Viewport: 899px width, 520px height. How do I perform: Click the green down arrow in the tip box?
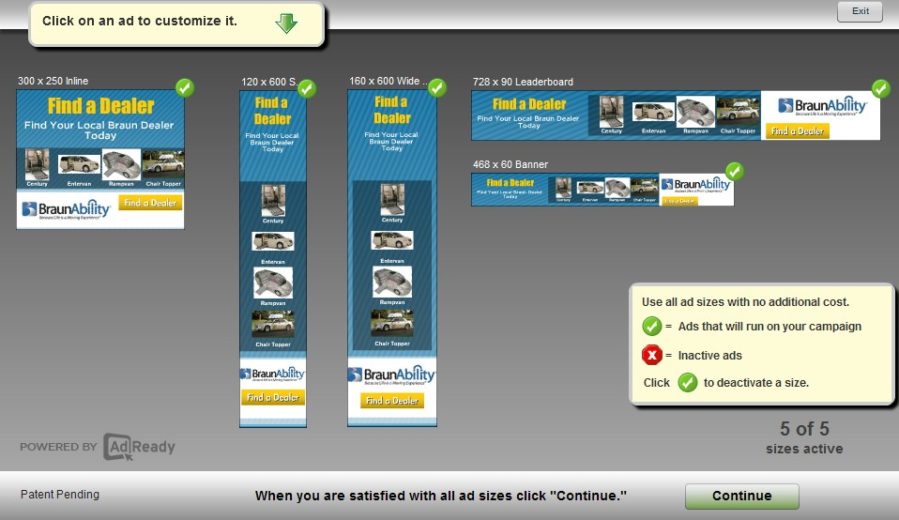click(x=286, y=23)
